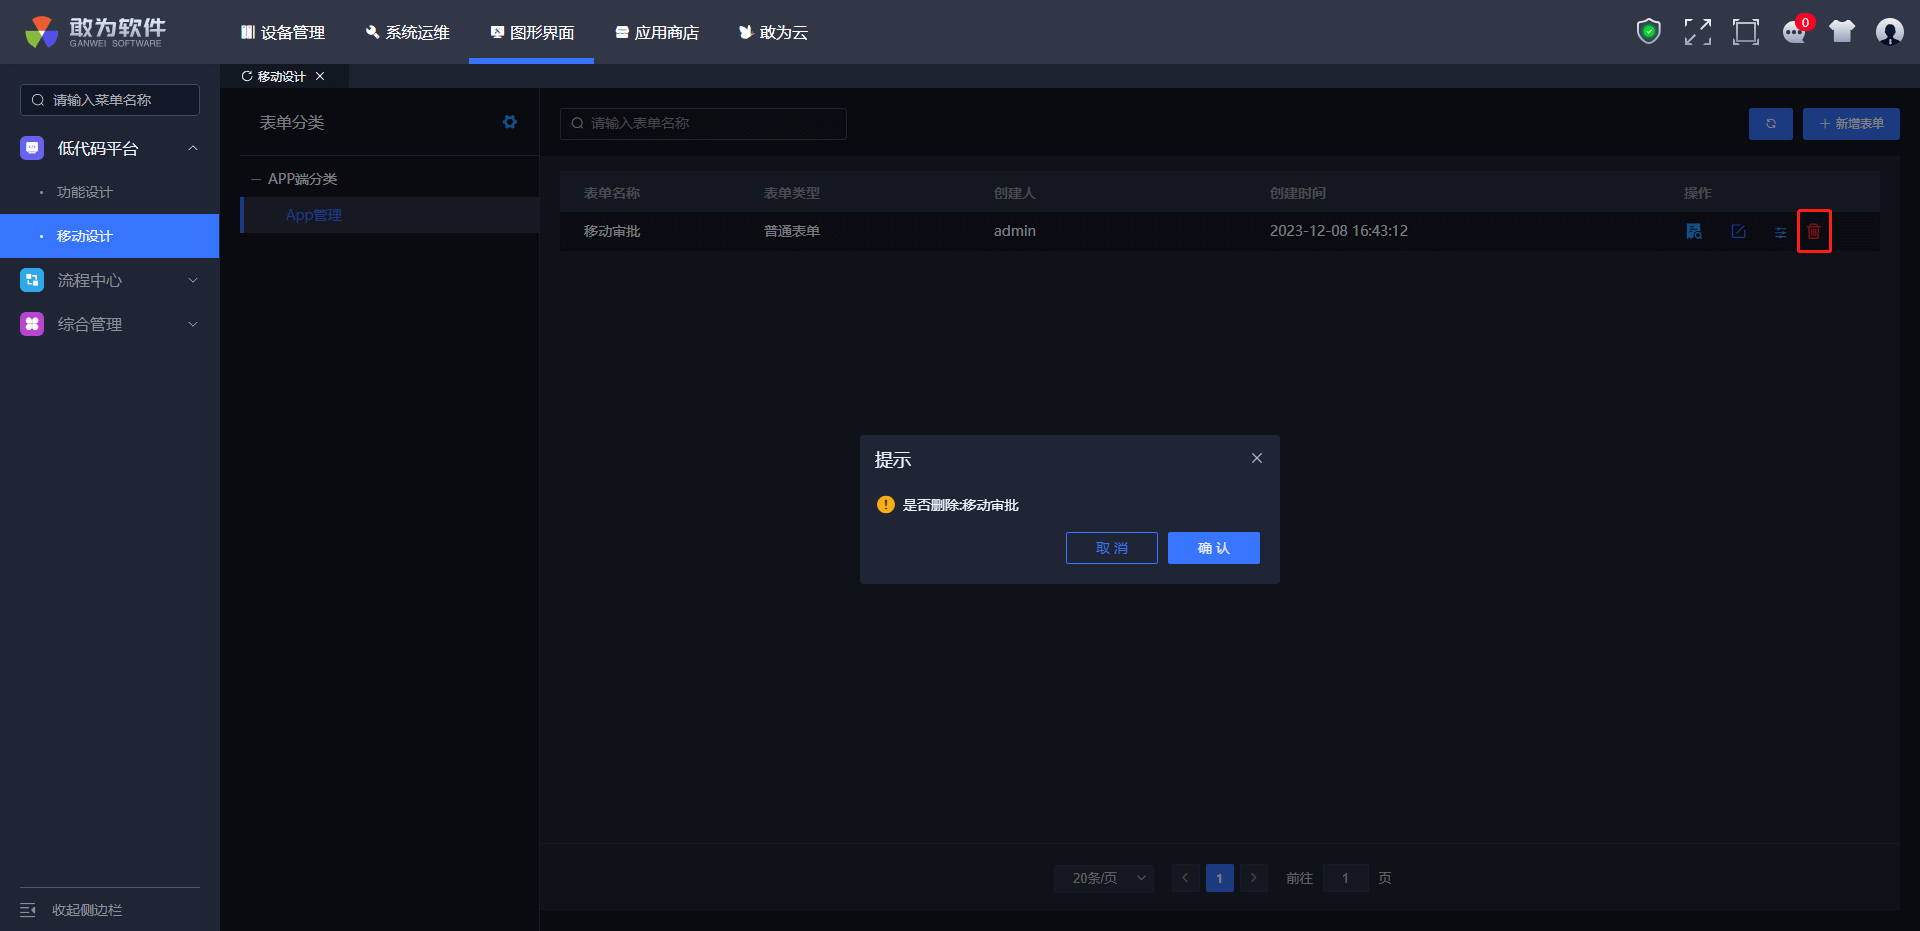Viewport: 1920px width, 931px height.
Task: Switch to the 应用商店 top menu
Action: [657, 32]
